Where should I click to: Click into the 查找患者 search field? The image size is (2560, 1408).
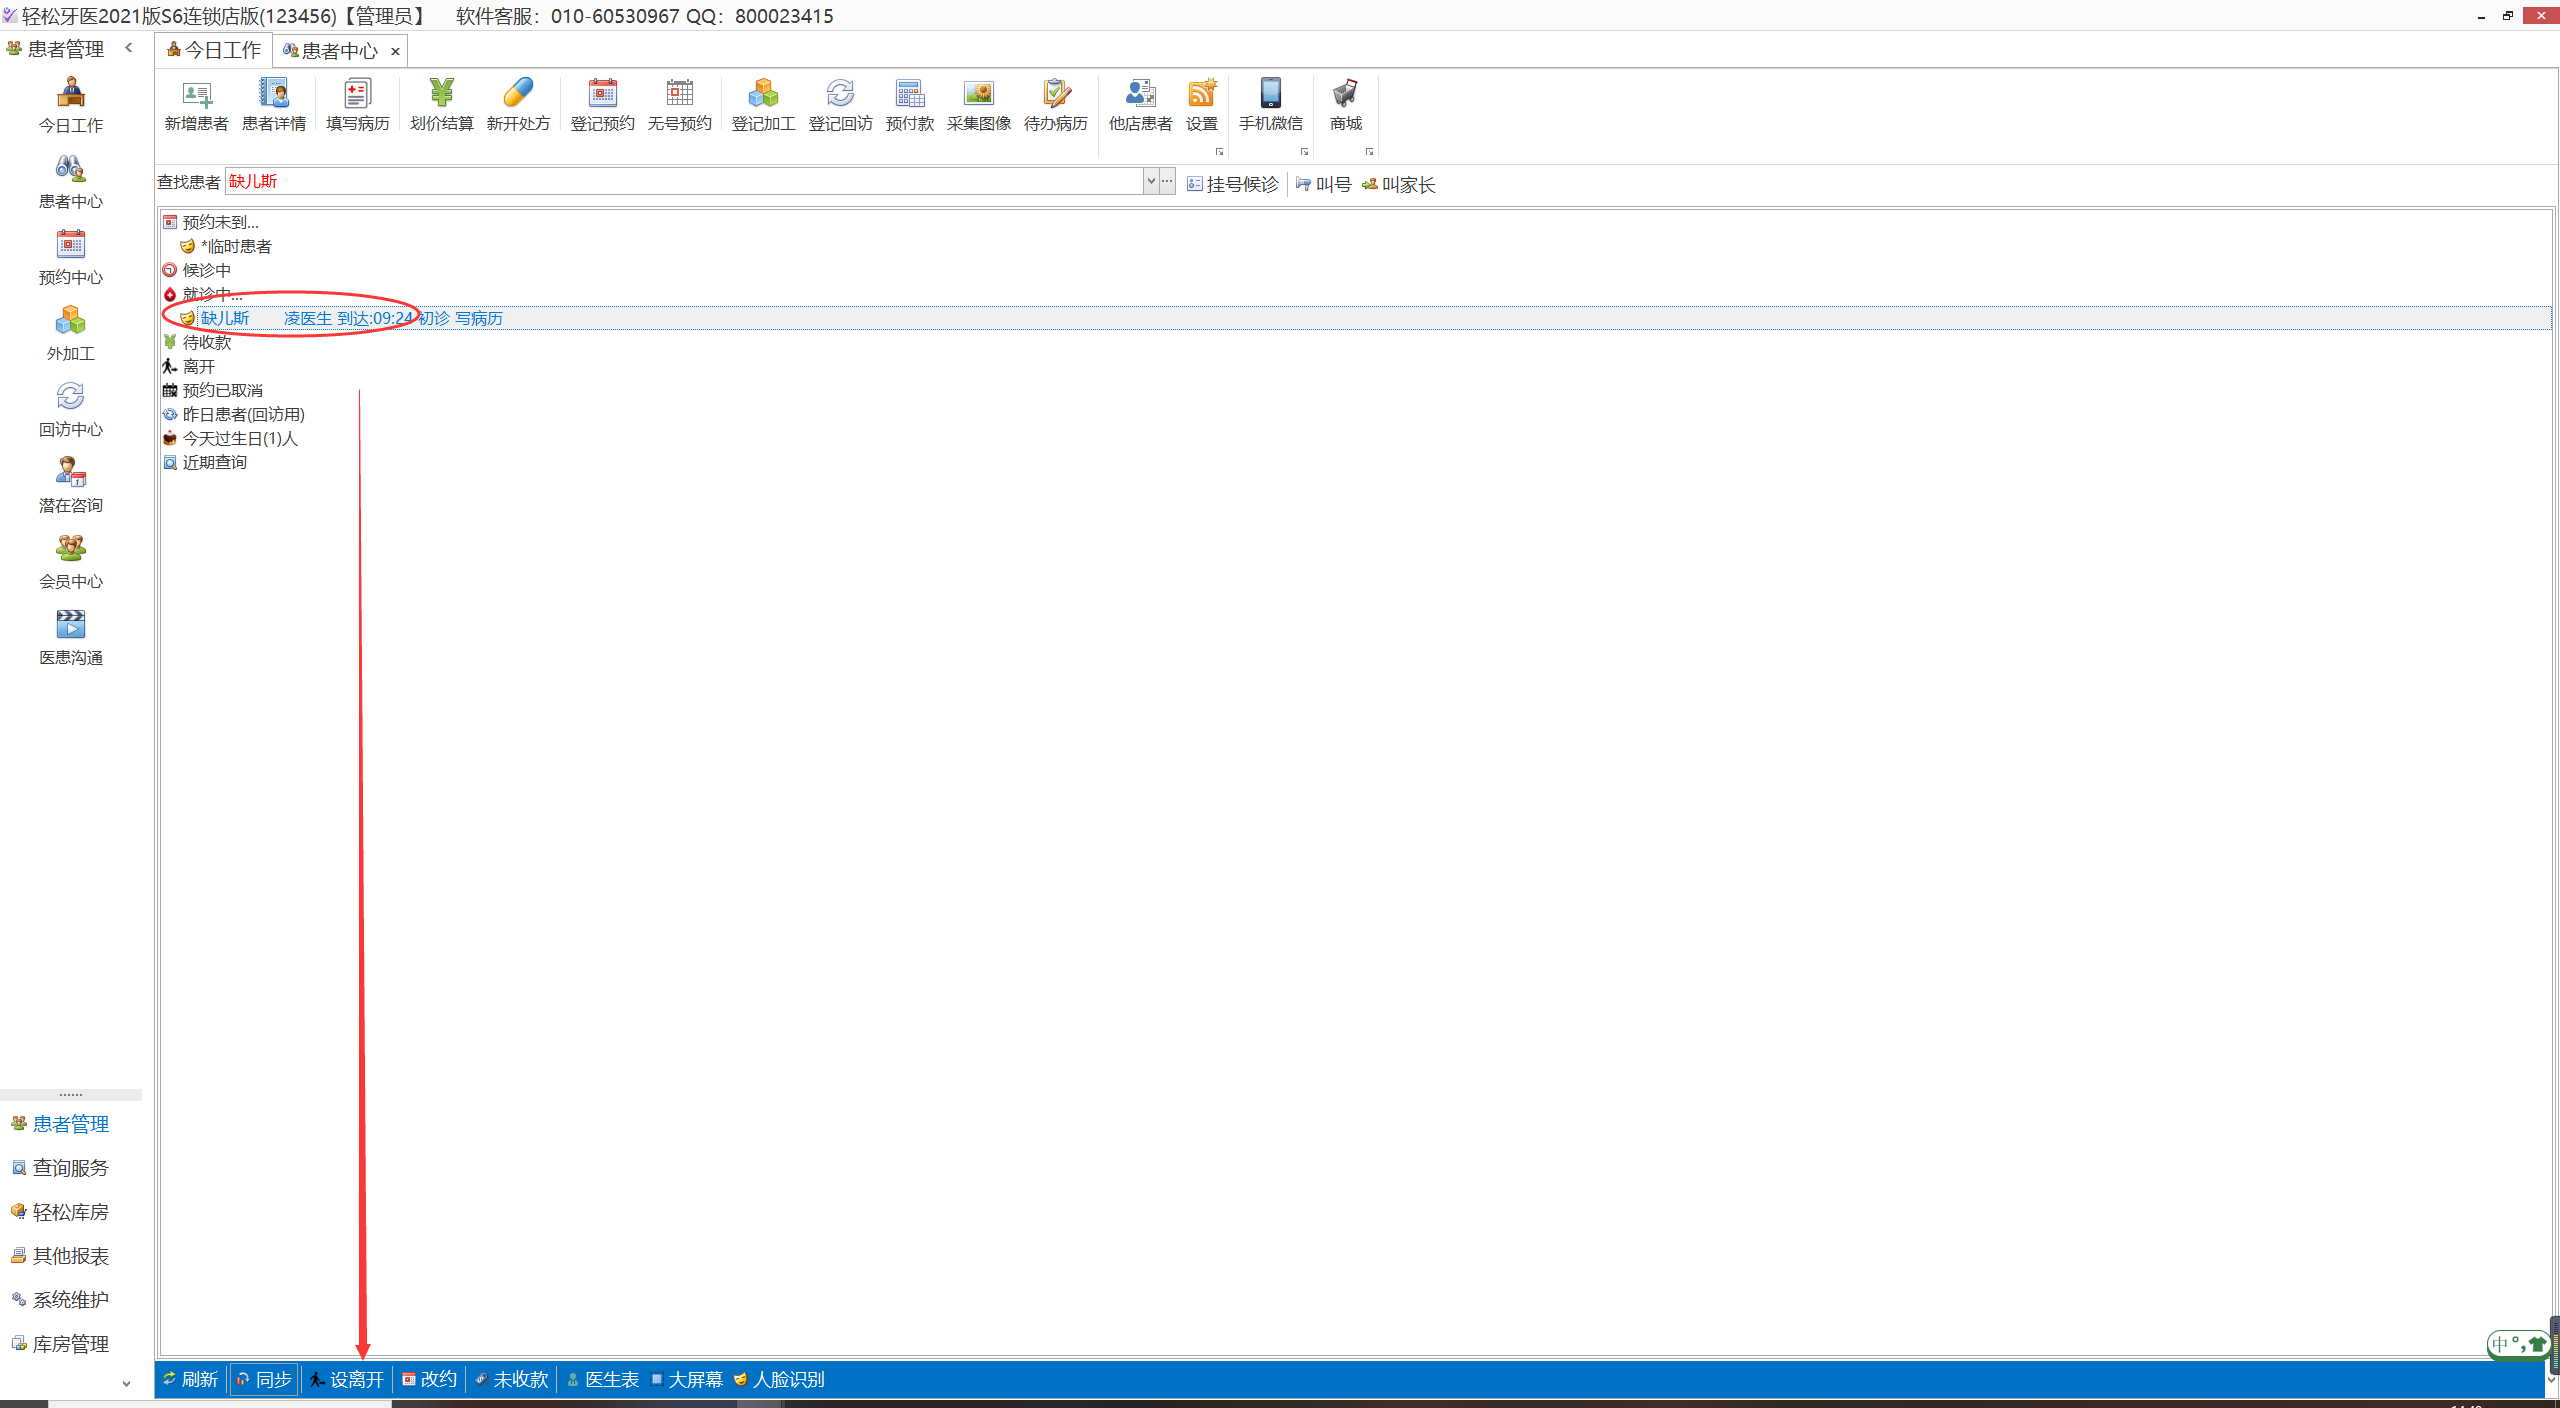[684, 181]
